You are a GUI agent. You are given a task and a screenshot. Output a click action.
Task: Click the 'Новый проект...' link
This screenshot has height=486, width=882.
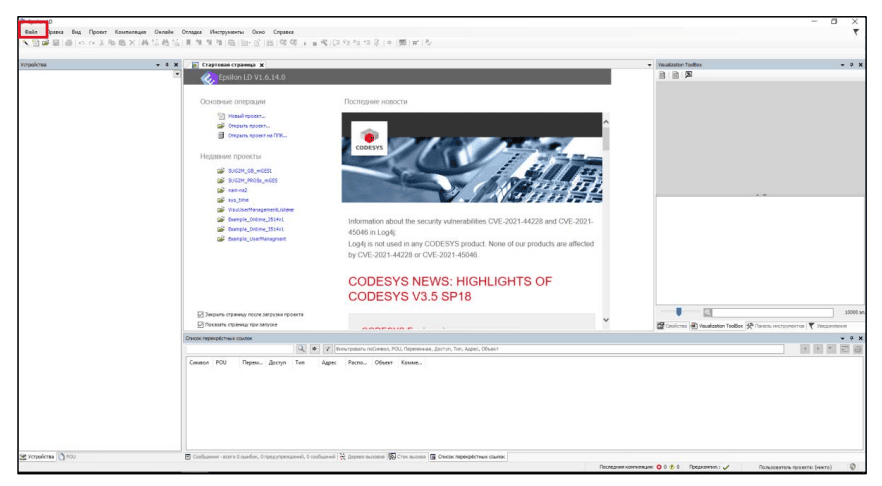[246, 116]
